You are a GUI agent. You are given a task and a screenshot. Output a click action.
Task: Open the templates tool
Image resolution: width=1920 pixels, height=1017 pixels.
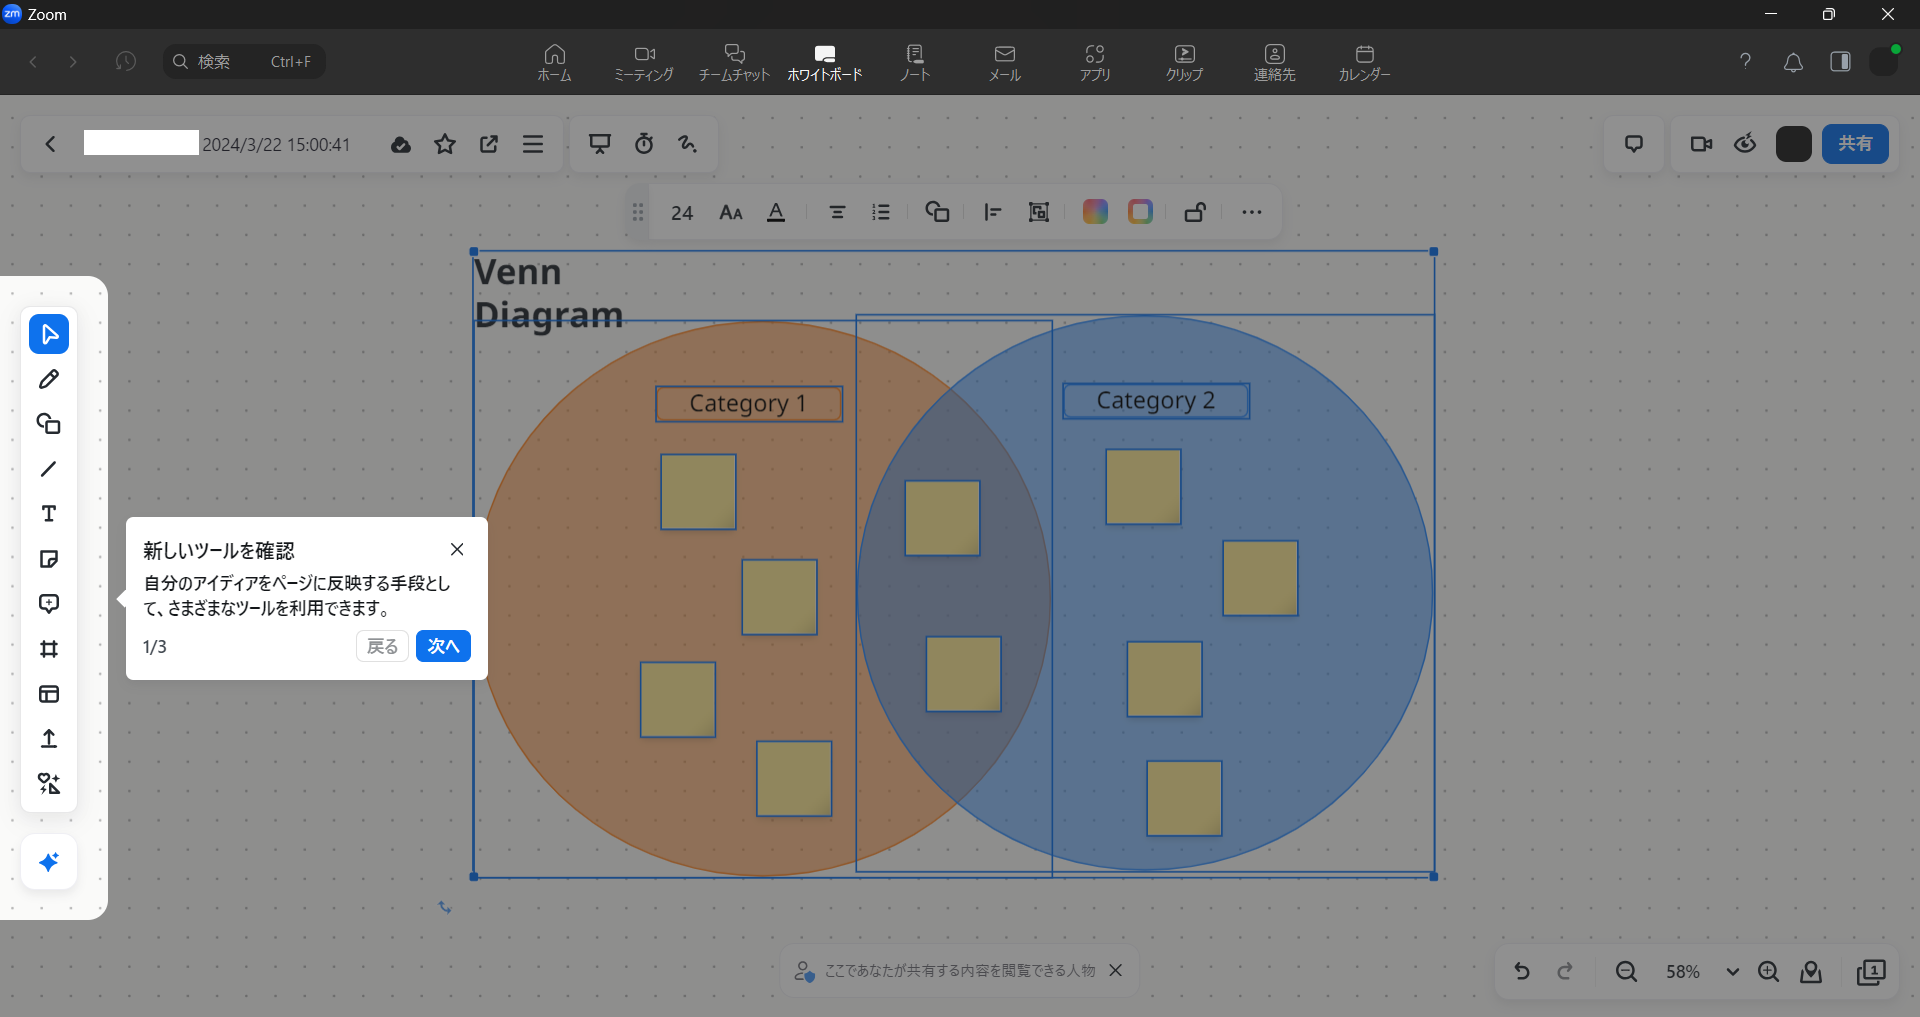(49, 694)
